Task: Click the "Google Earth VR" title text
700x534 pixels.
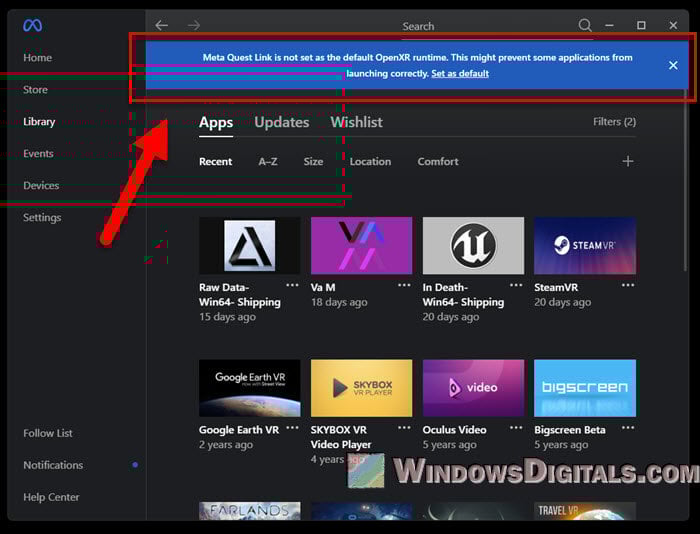Action: 239,430
